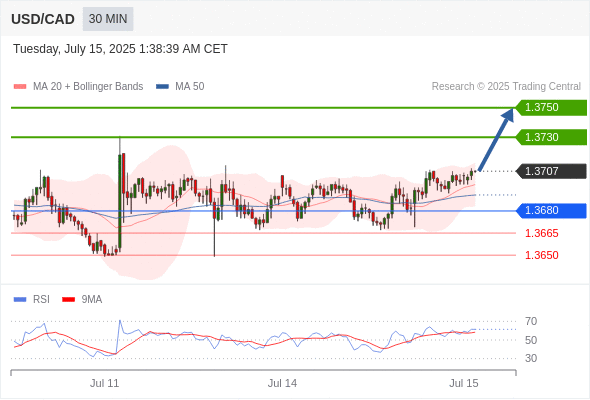This screenshot has height=400, width=590.
Task: Click the MA 20 + Bollinger Bands legend swatch
Action: tap(20, 87)
